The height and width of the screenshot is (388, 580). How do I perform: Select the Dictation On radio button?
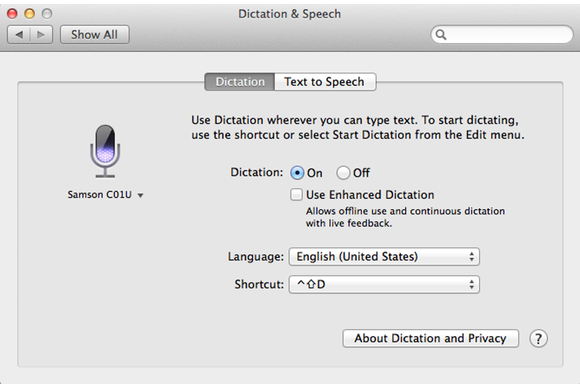pos(297,173)
